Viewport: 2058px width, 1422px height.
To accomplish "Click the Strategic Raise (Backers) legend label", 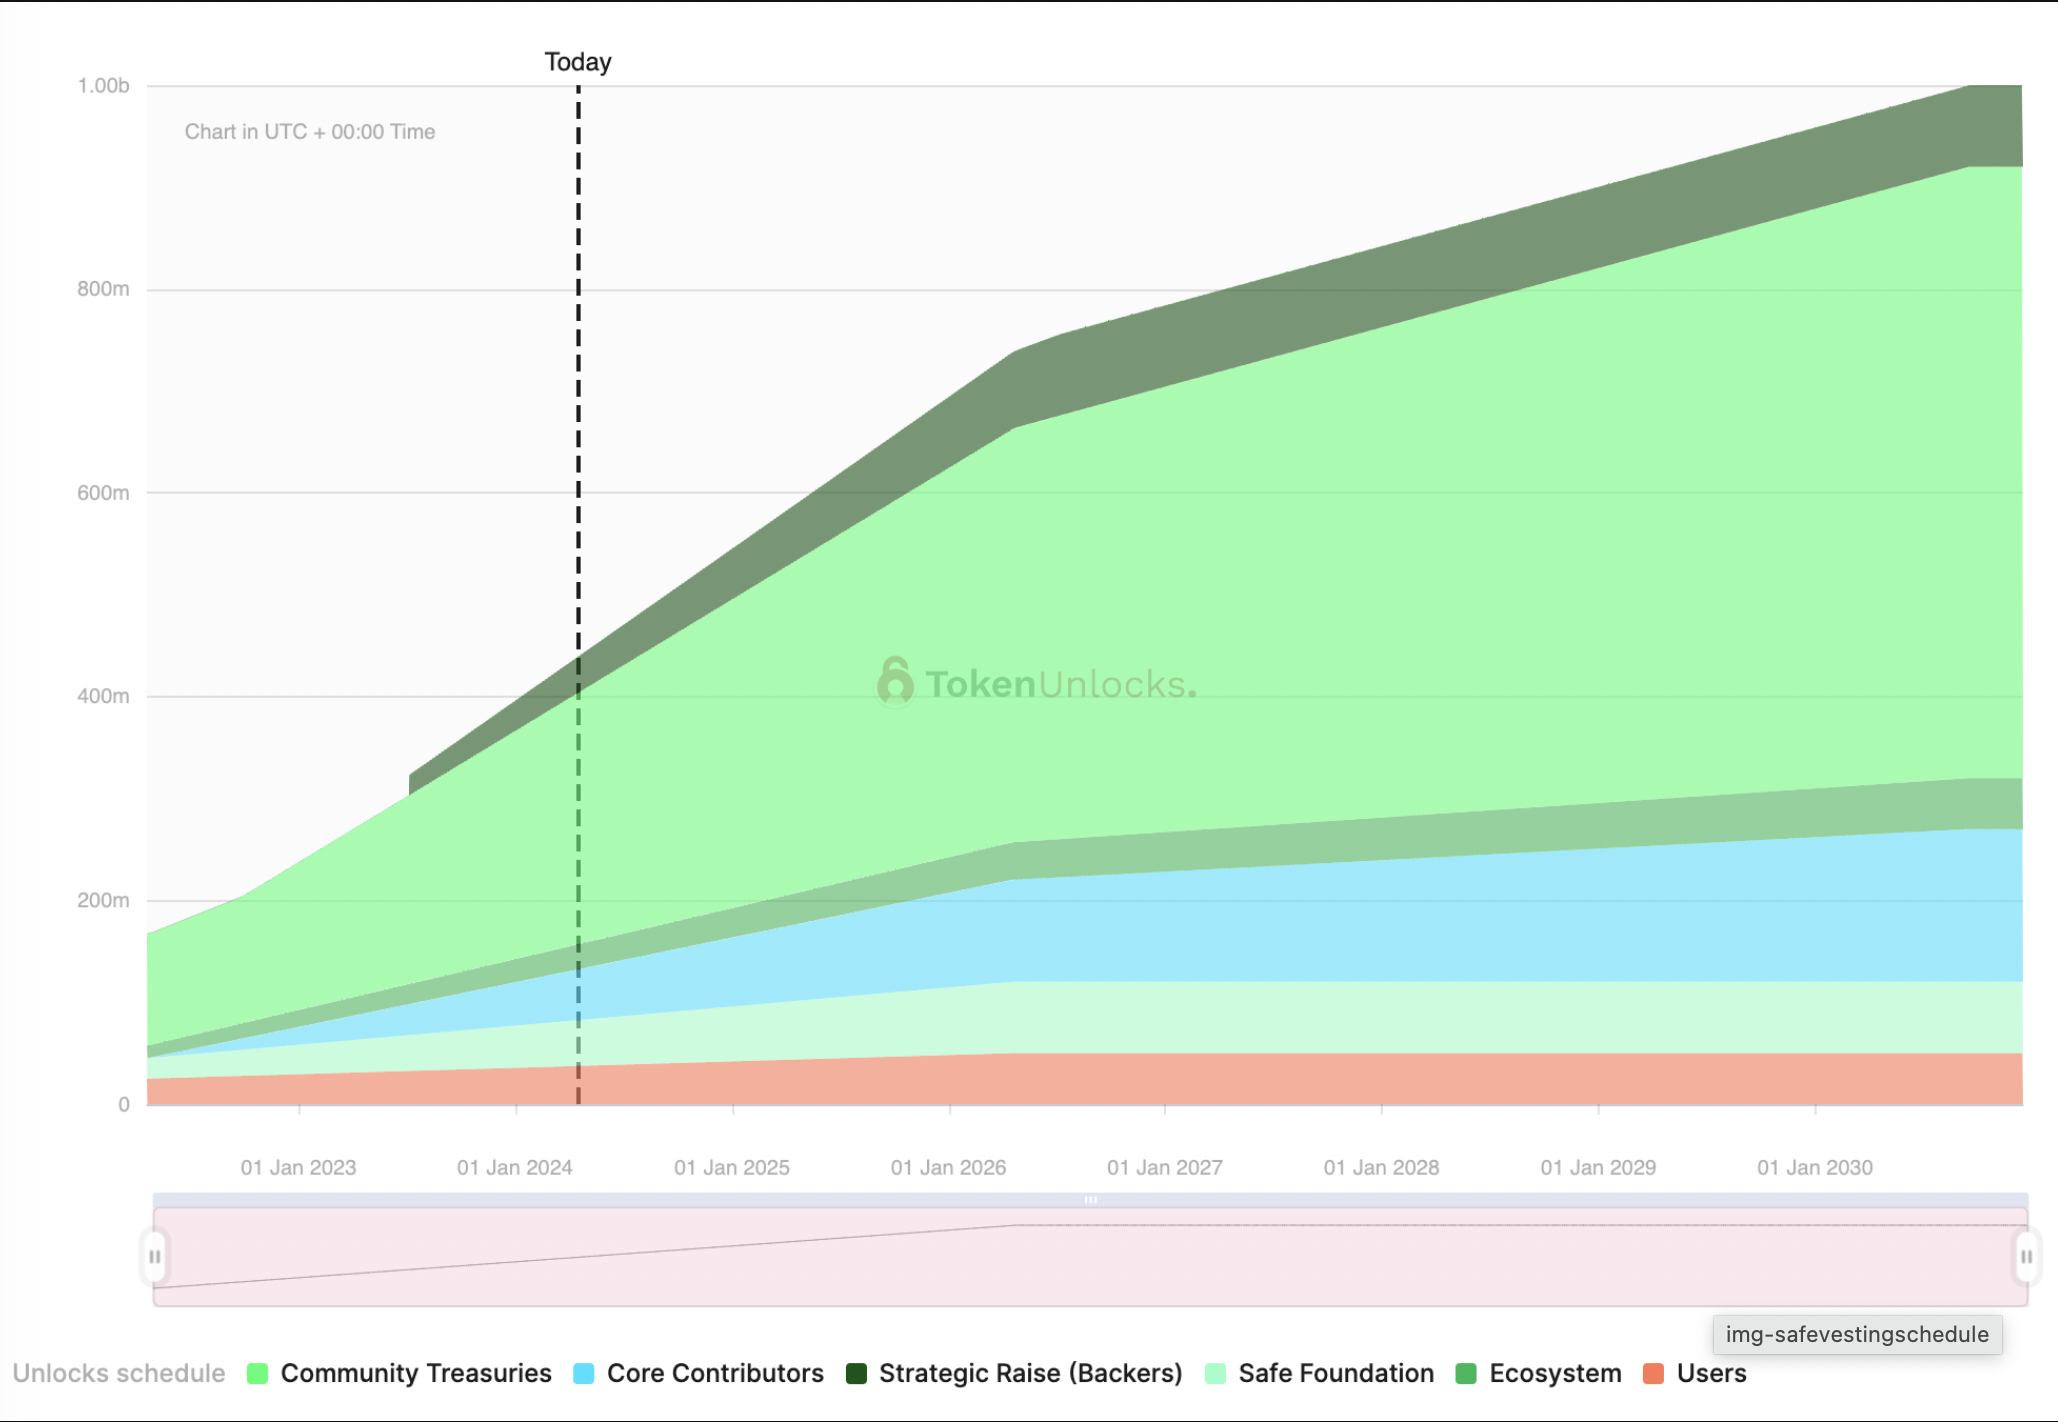I will point(1030,1373).
